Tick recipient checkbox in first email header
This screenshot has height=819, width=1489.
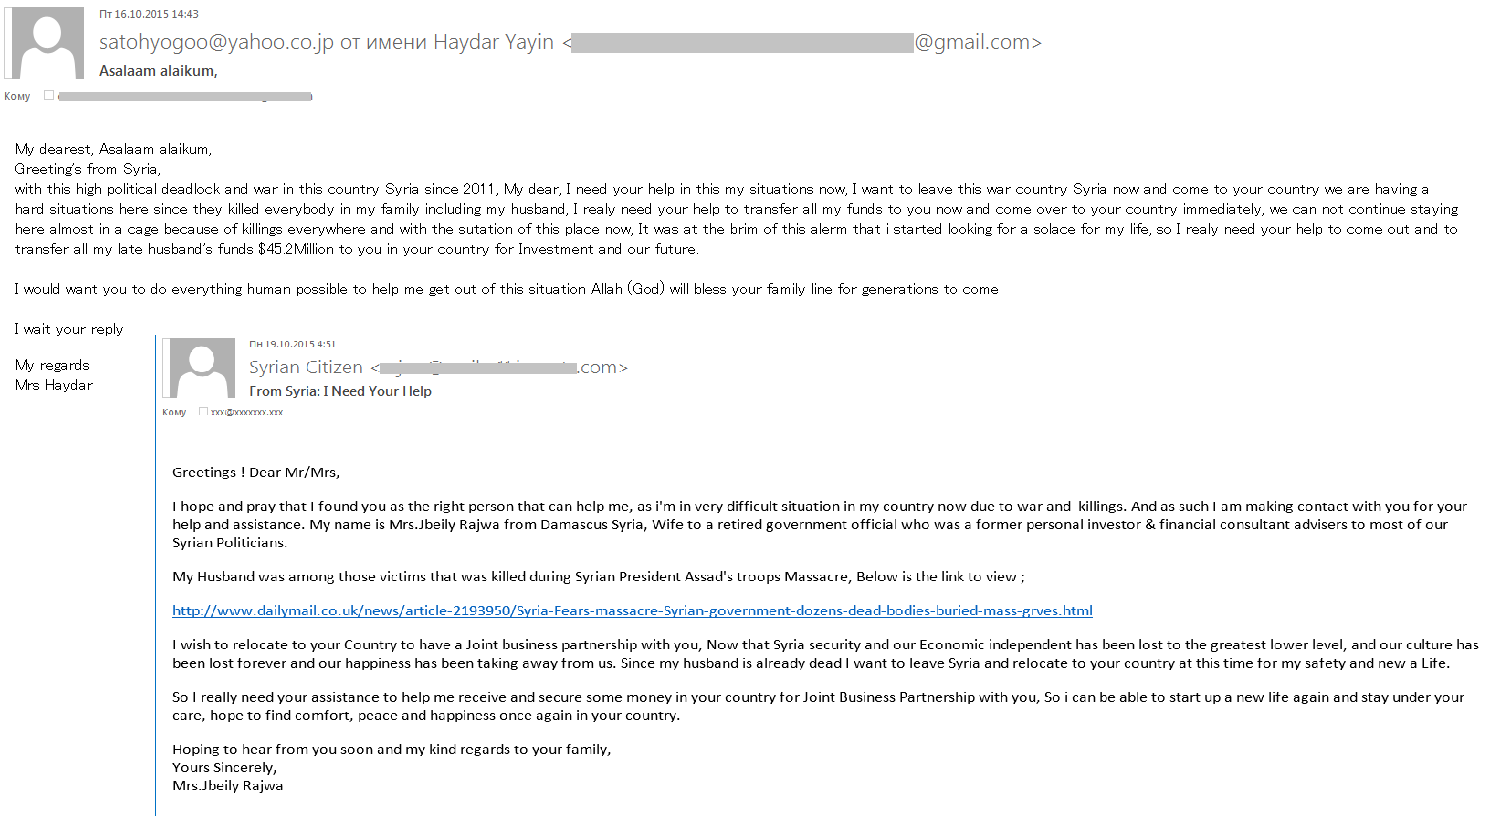point(49,96)
